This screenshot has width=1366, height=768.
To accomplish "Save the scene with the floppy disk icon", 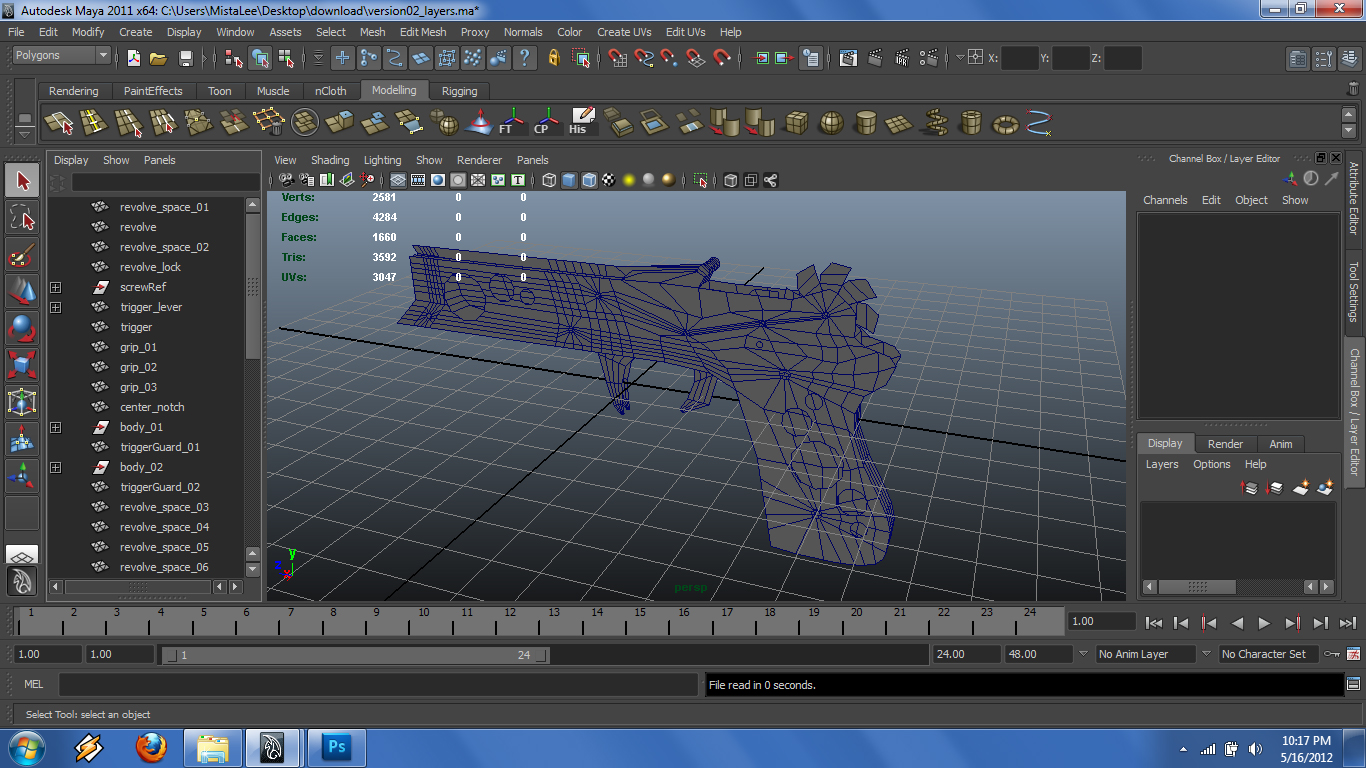I will tap(186, 58).
